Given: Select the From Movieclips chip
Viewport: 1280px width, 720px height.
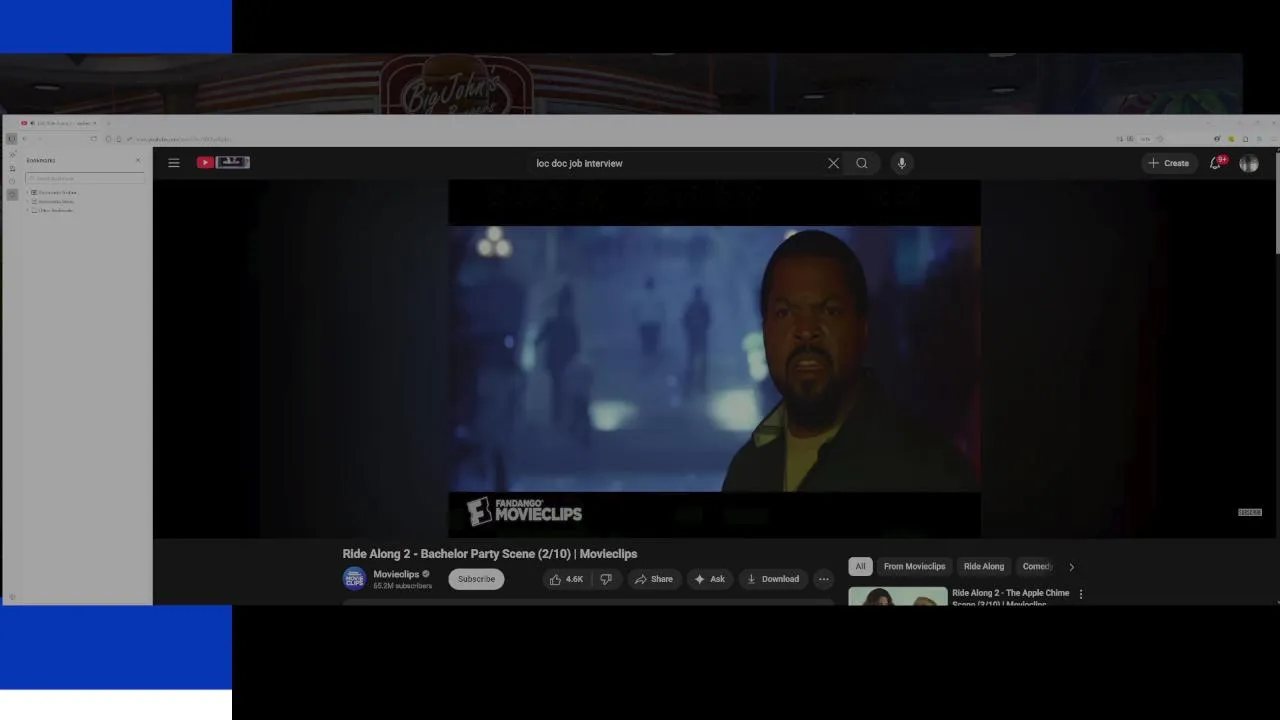Looking at the screenshot, I should (x=914, y=566).
